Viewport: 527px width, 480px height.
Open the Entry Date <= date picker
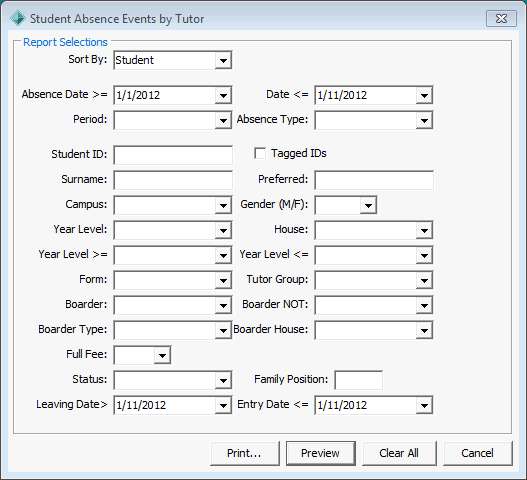point(424,405)
